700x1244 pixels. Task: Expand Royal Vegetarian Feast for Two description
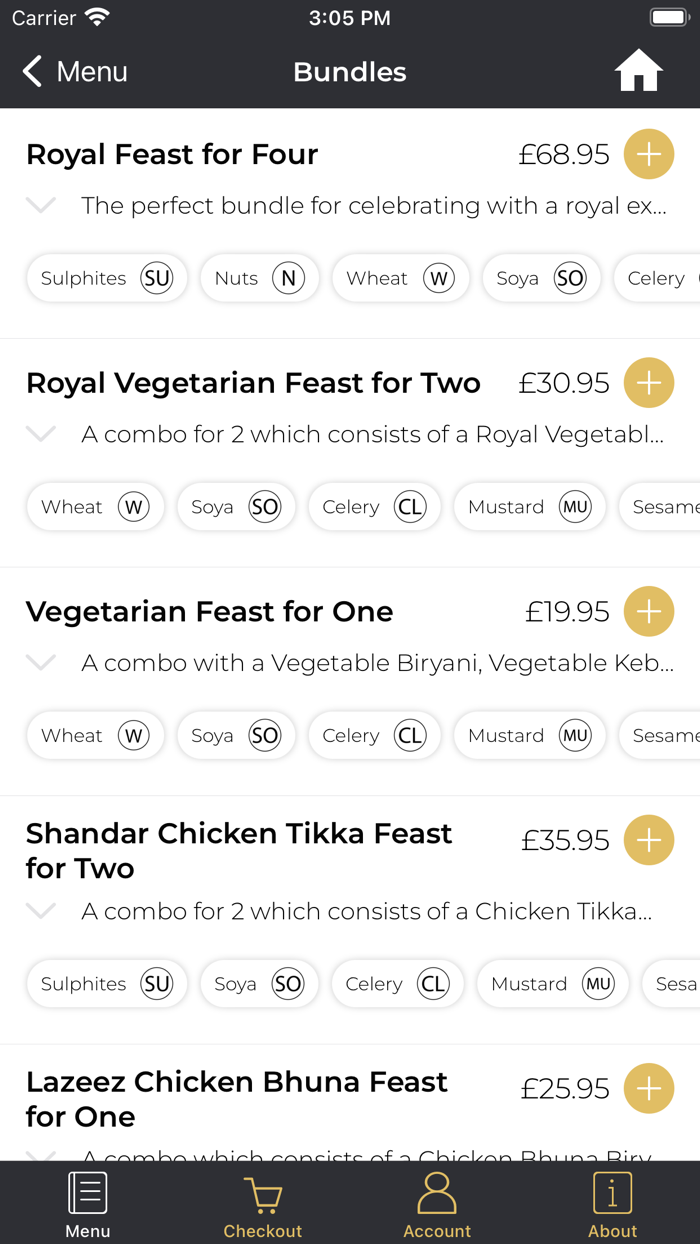[x=41, y=434]
